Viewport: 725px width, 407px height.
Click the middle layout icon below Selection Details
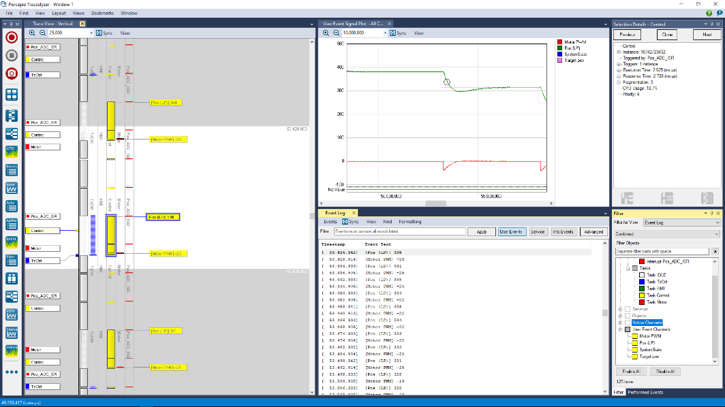point(667,198)
